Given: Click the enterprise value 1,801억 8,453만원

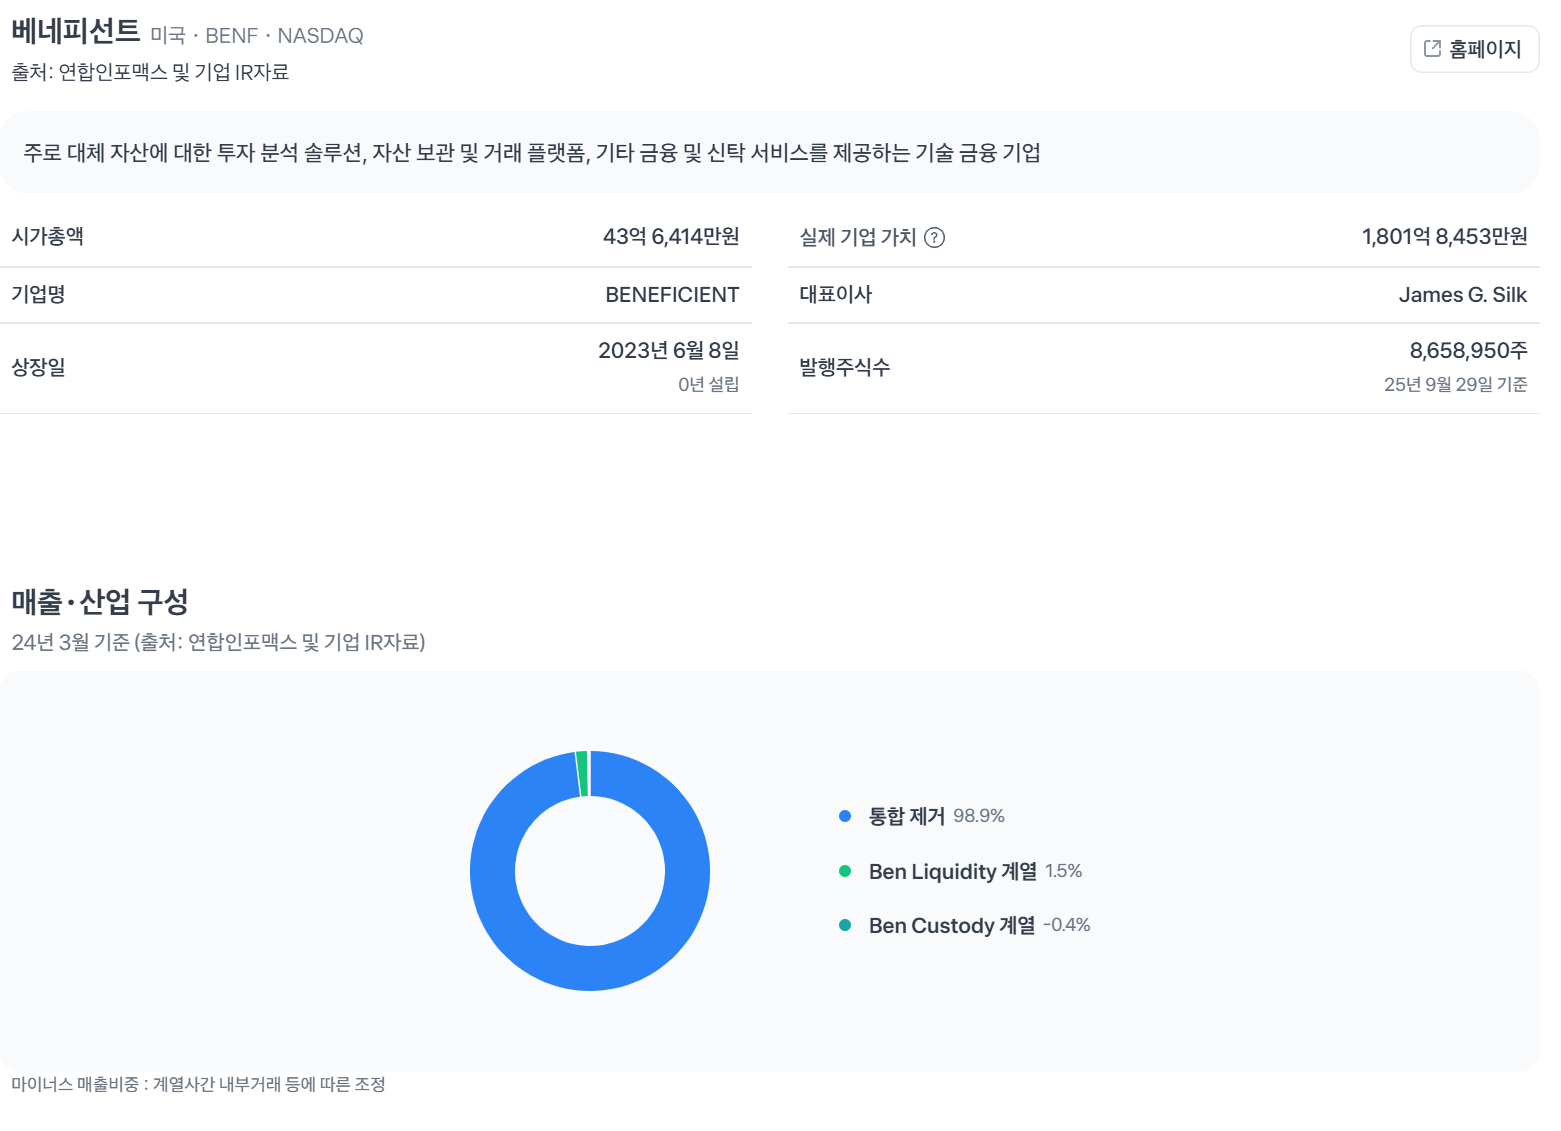Looking at the screenshot, I should coord(1445,236).
